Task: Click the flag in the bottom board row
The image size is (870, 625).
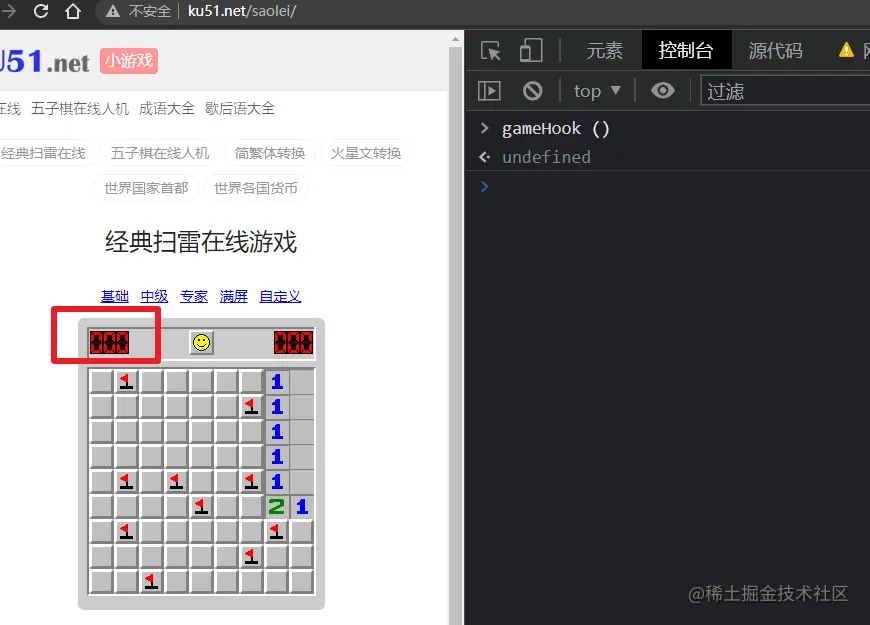Action: click(x=151, y=581)
